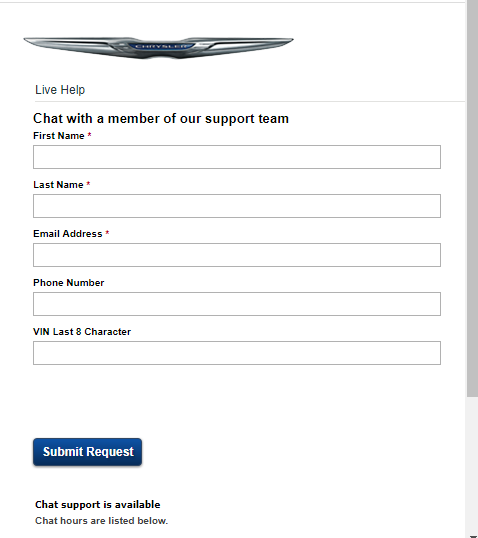478x538 pixels.
Task: Click the Last Name label text
Action: click(x=58, y=185)
